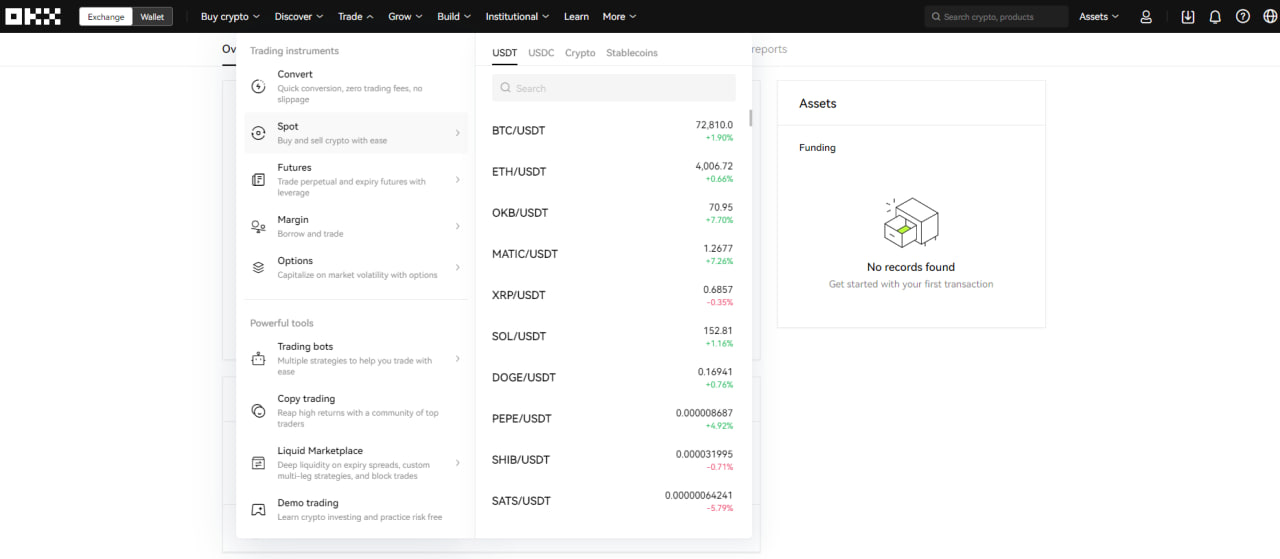Expand the Spot submenu arrow

(457, 133)
